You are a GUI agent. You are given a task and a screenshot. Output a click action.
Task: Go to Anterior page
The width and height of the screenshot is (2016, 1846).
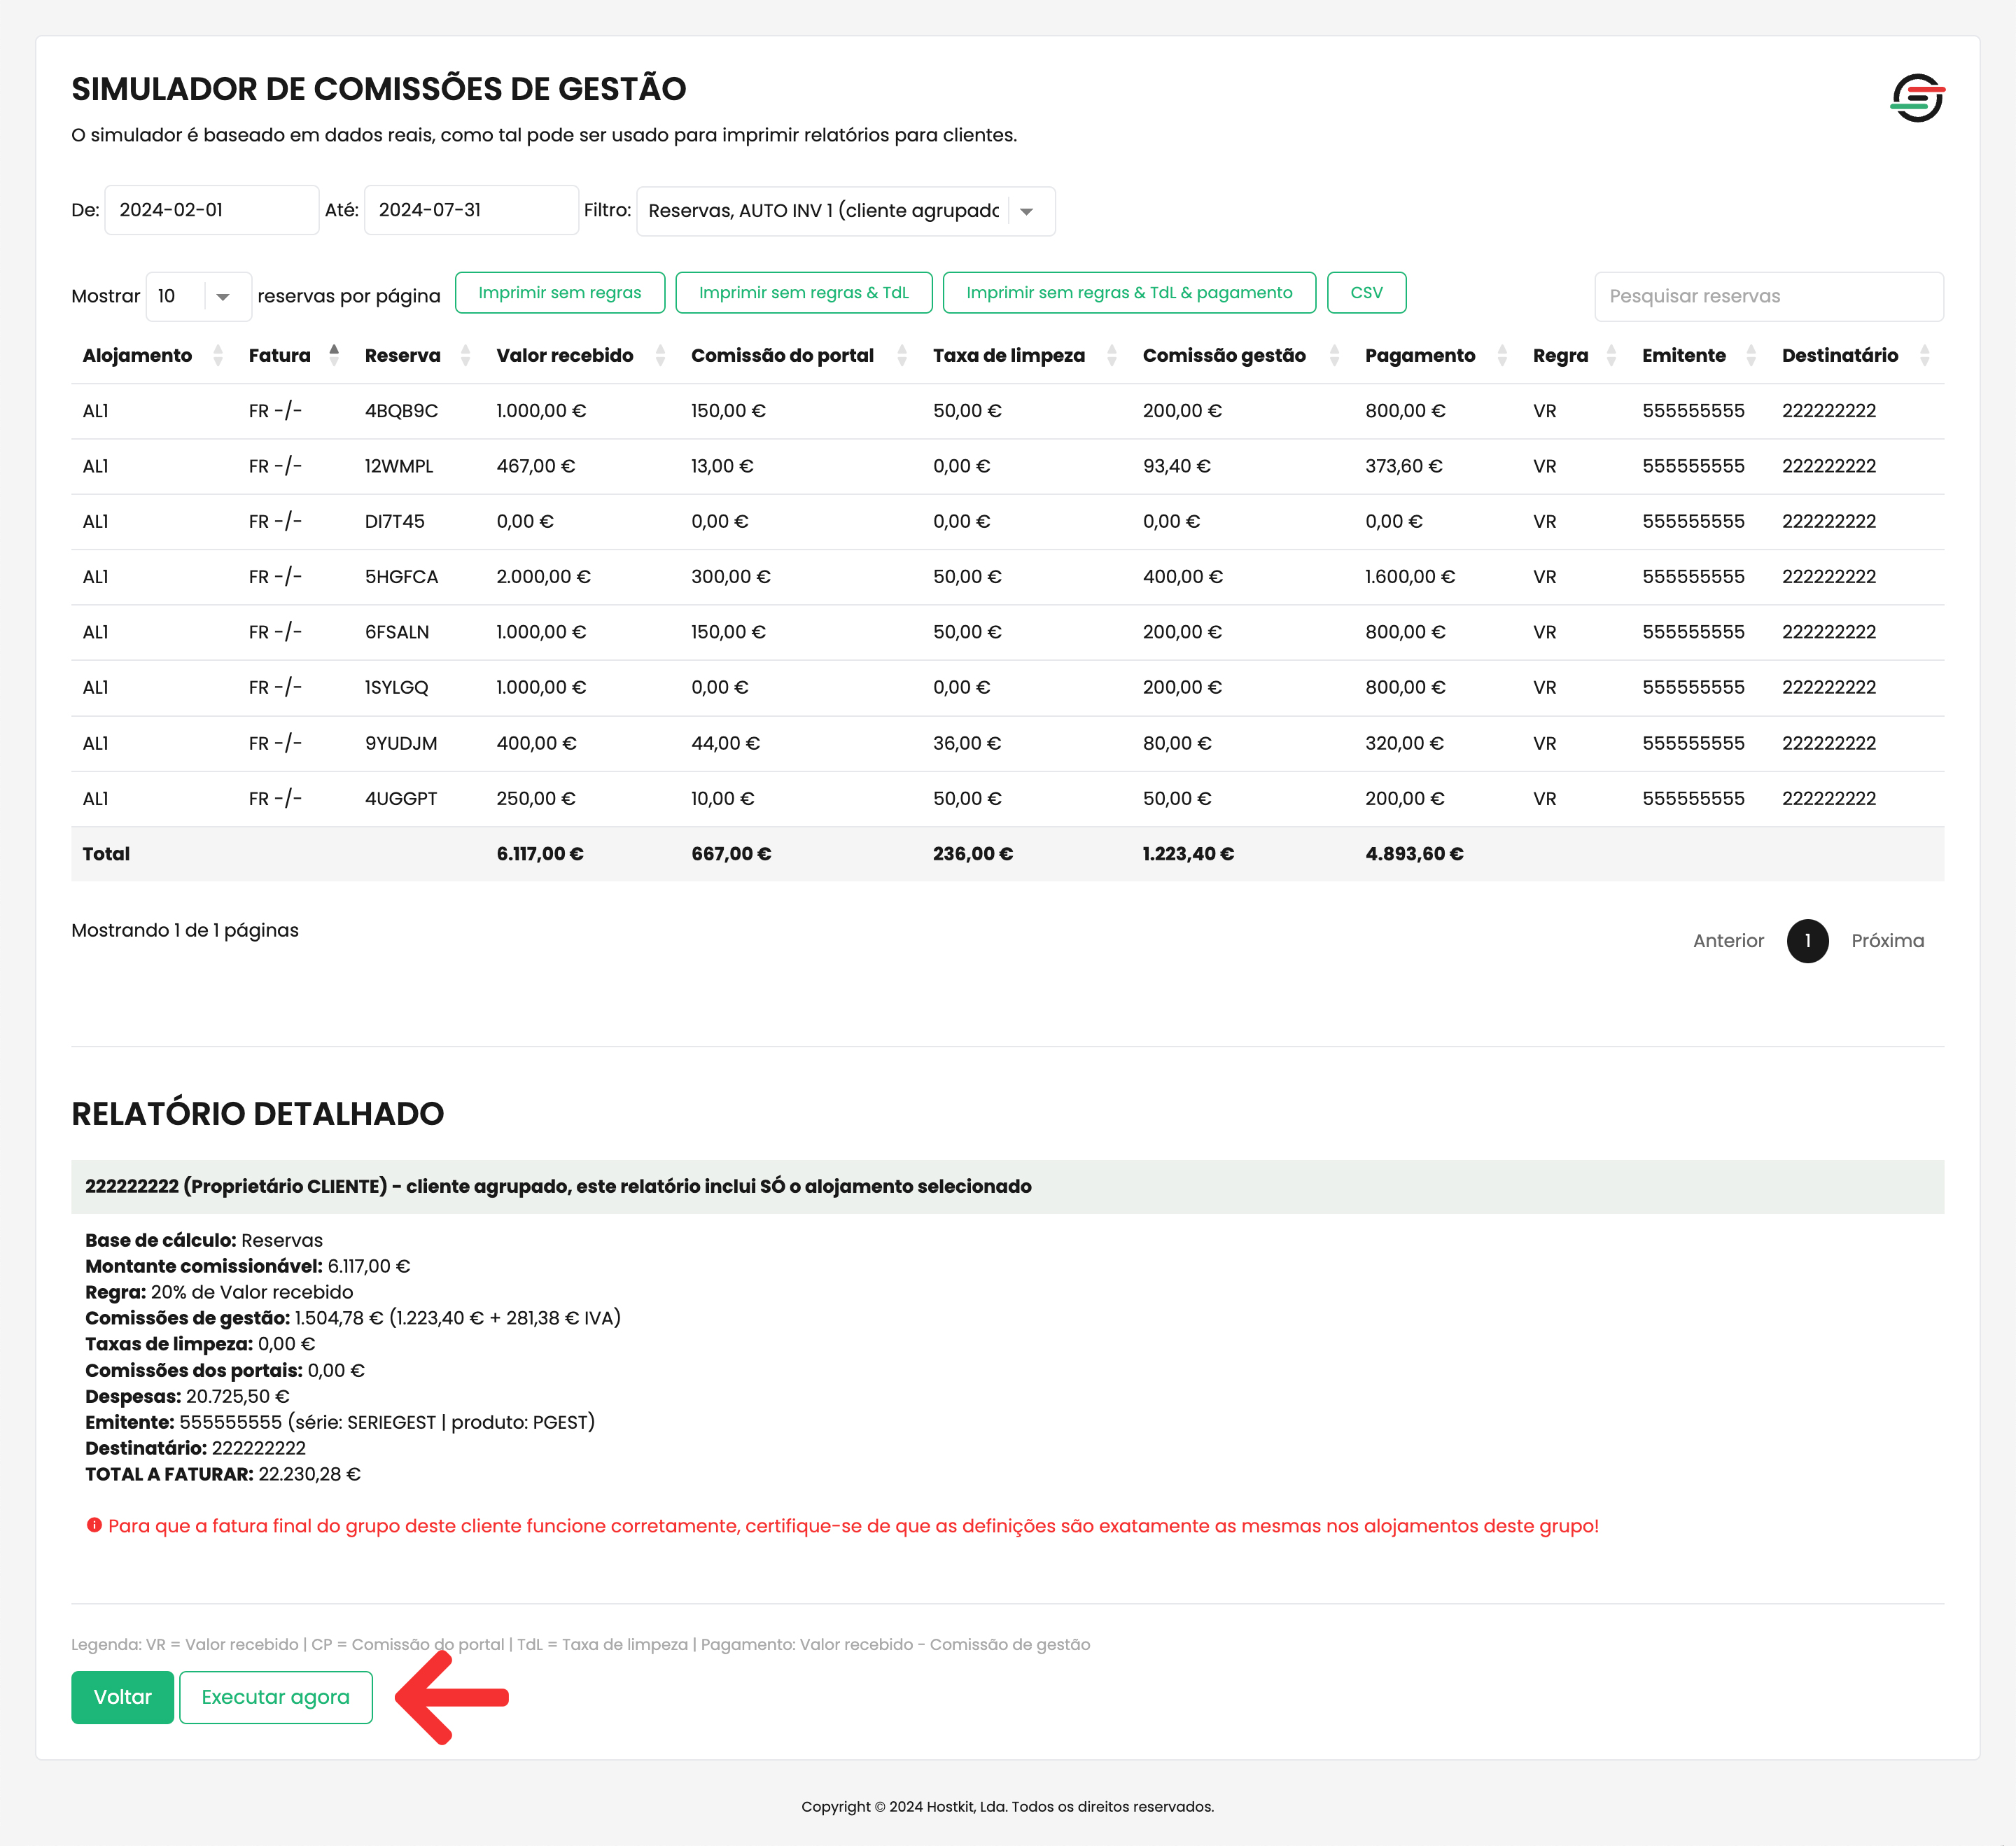pyautogui.click(x=1728, y=940)
